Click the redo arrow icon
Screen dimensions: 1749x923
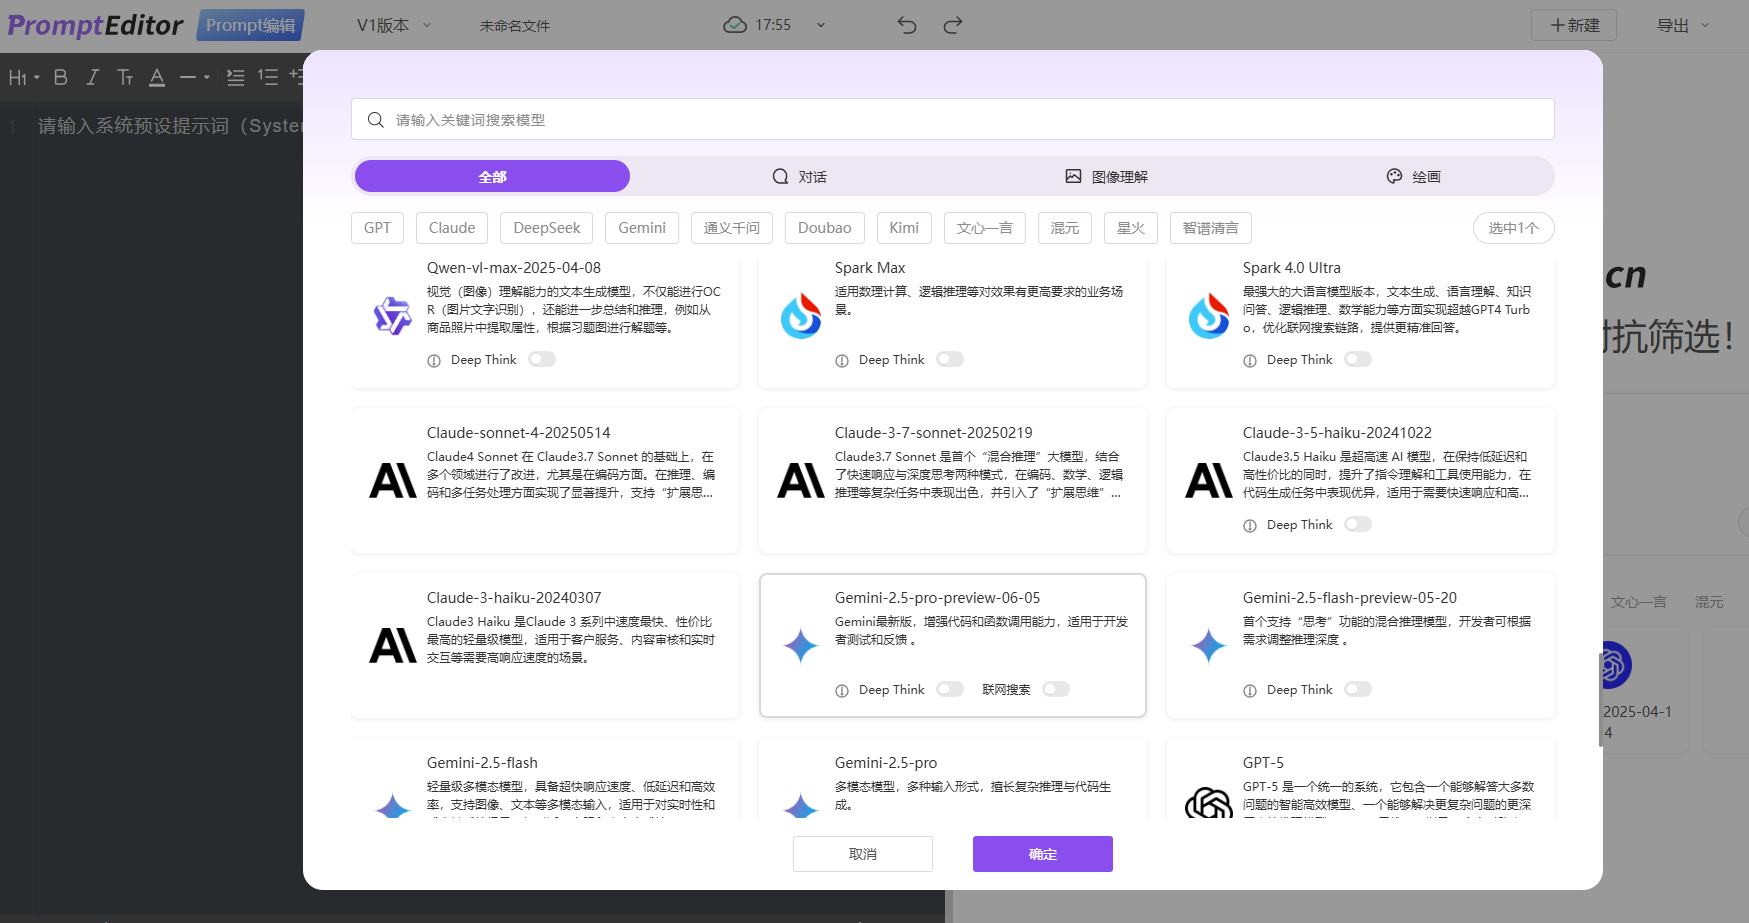[951, 25]
